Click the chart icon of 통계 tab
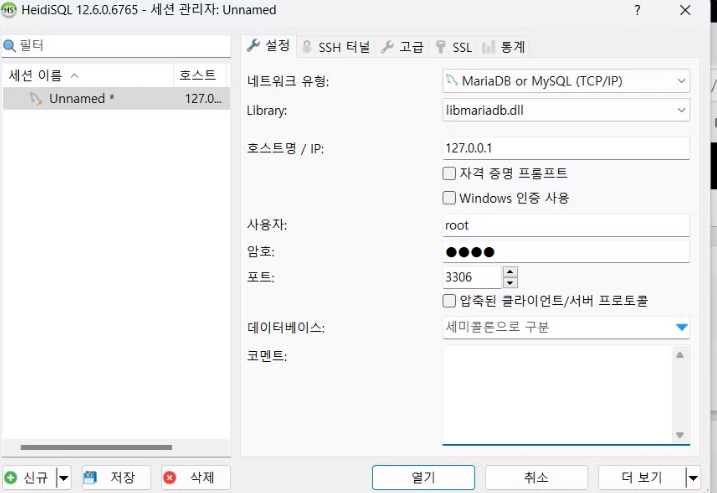Image resolution: width=717 pixels, height=493 pixels. 488,47
